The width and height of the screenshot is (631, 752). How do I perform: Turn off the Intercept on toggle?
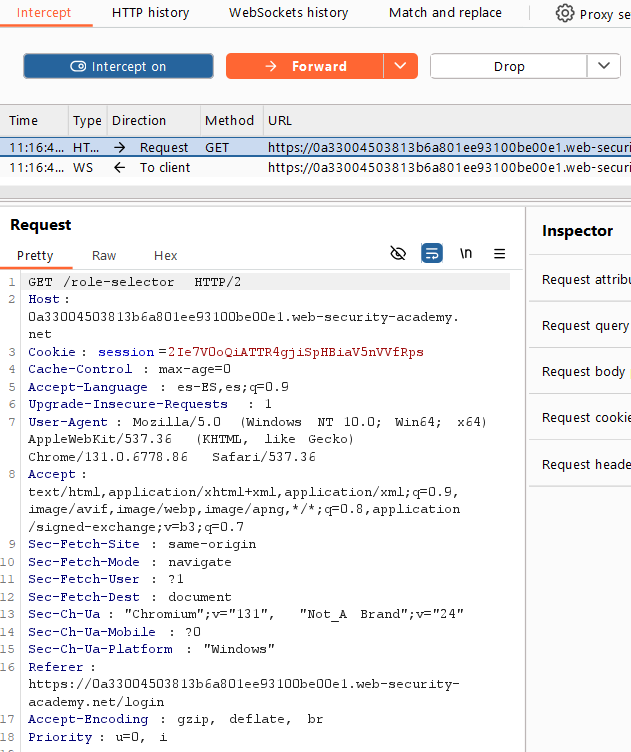pyautogui.click(x=118, y=66)
